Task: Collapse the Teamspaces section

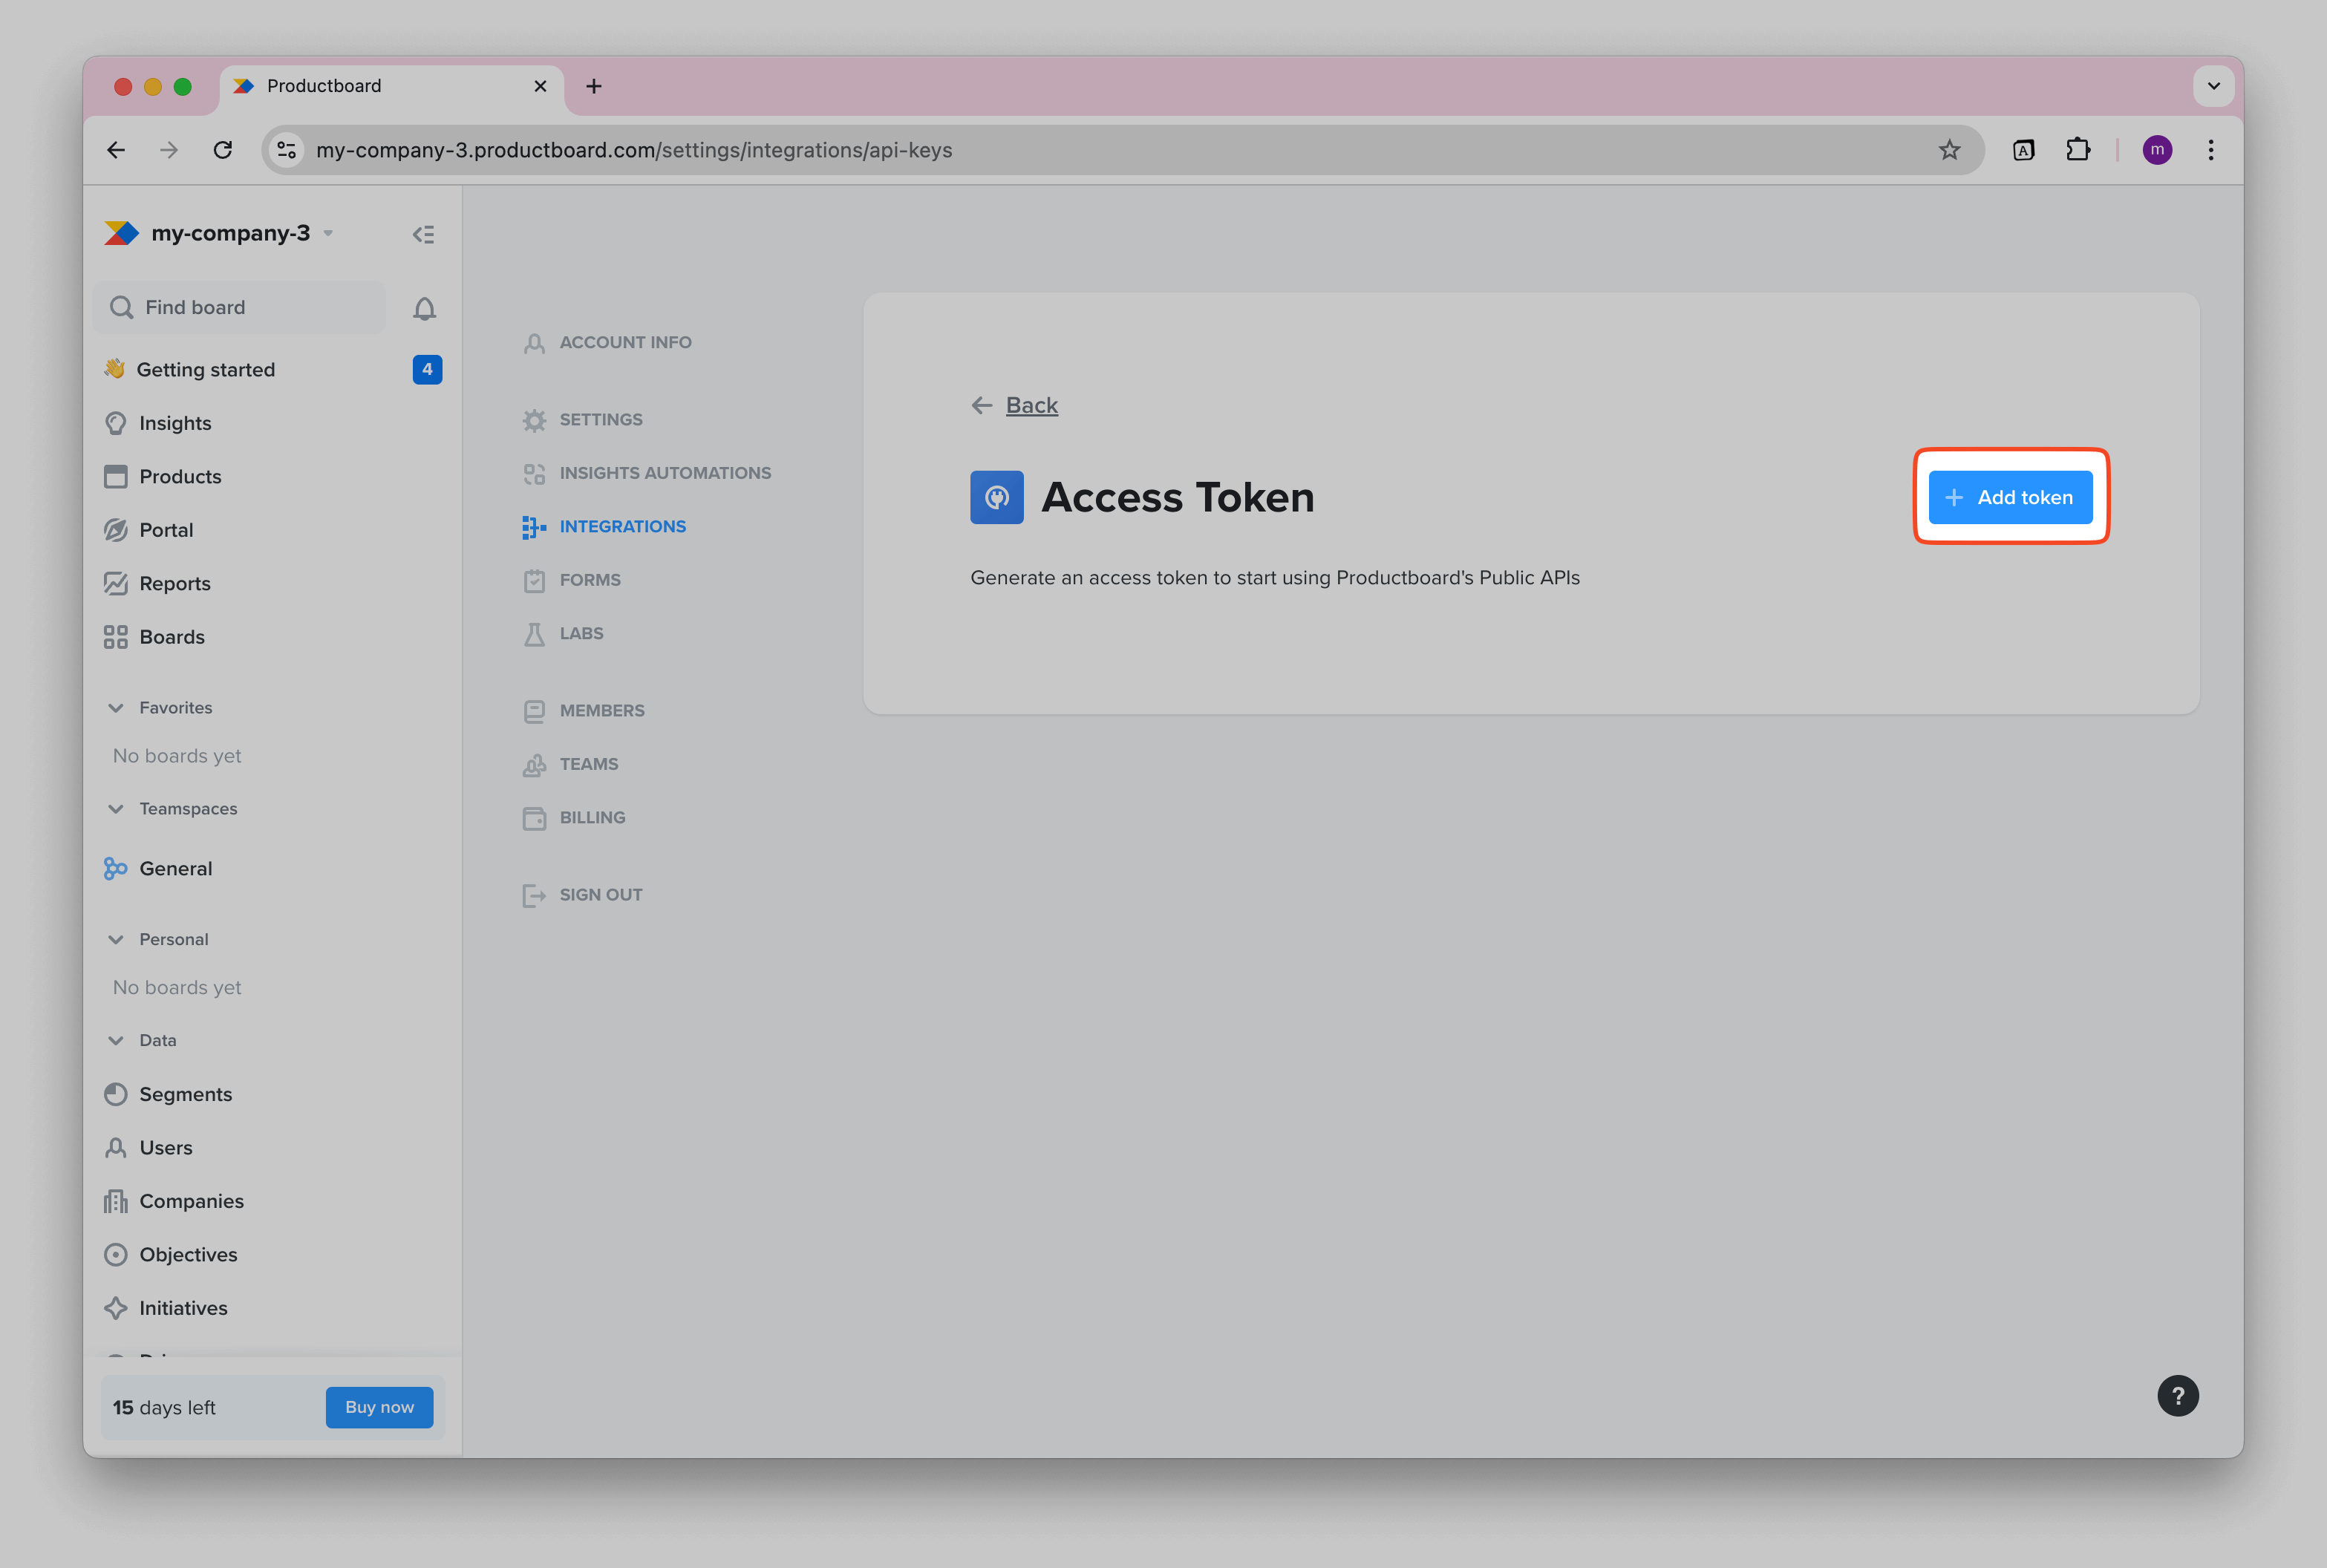Action: click(x=116, y=809)
